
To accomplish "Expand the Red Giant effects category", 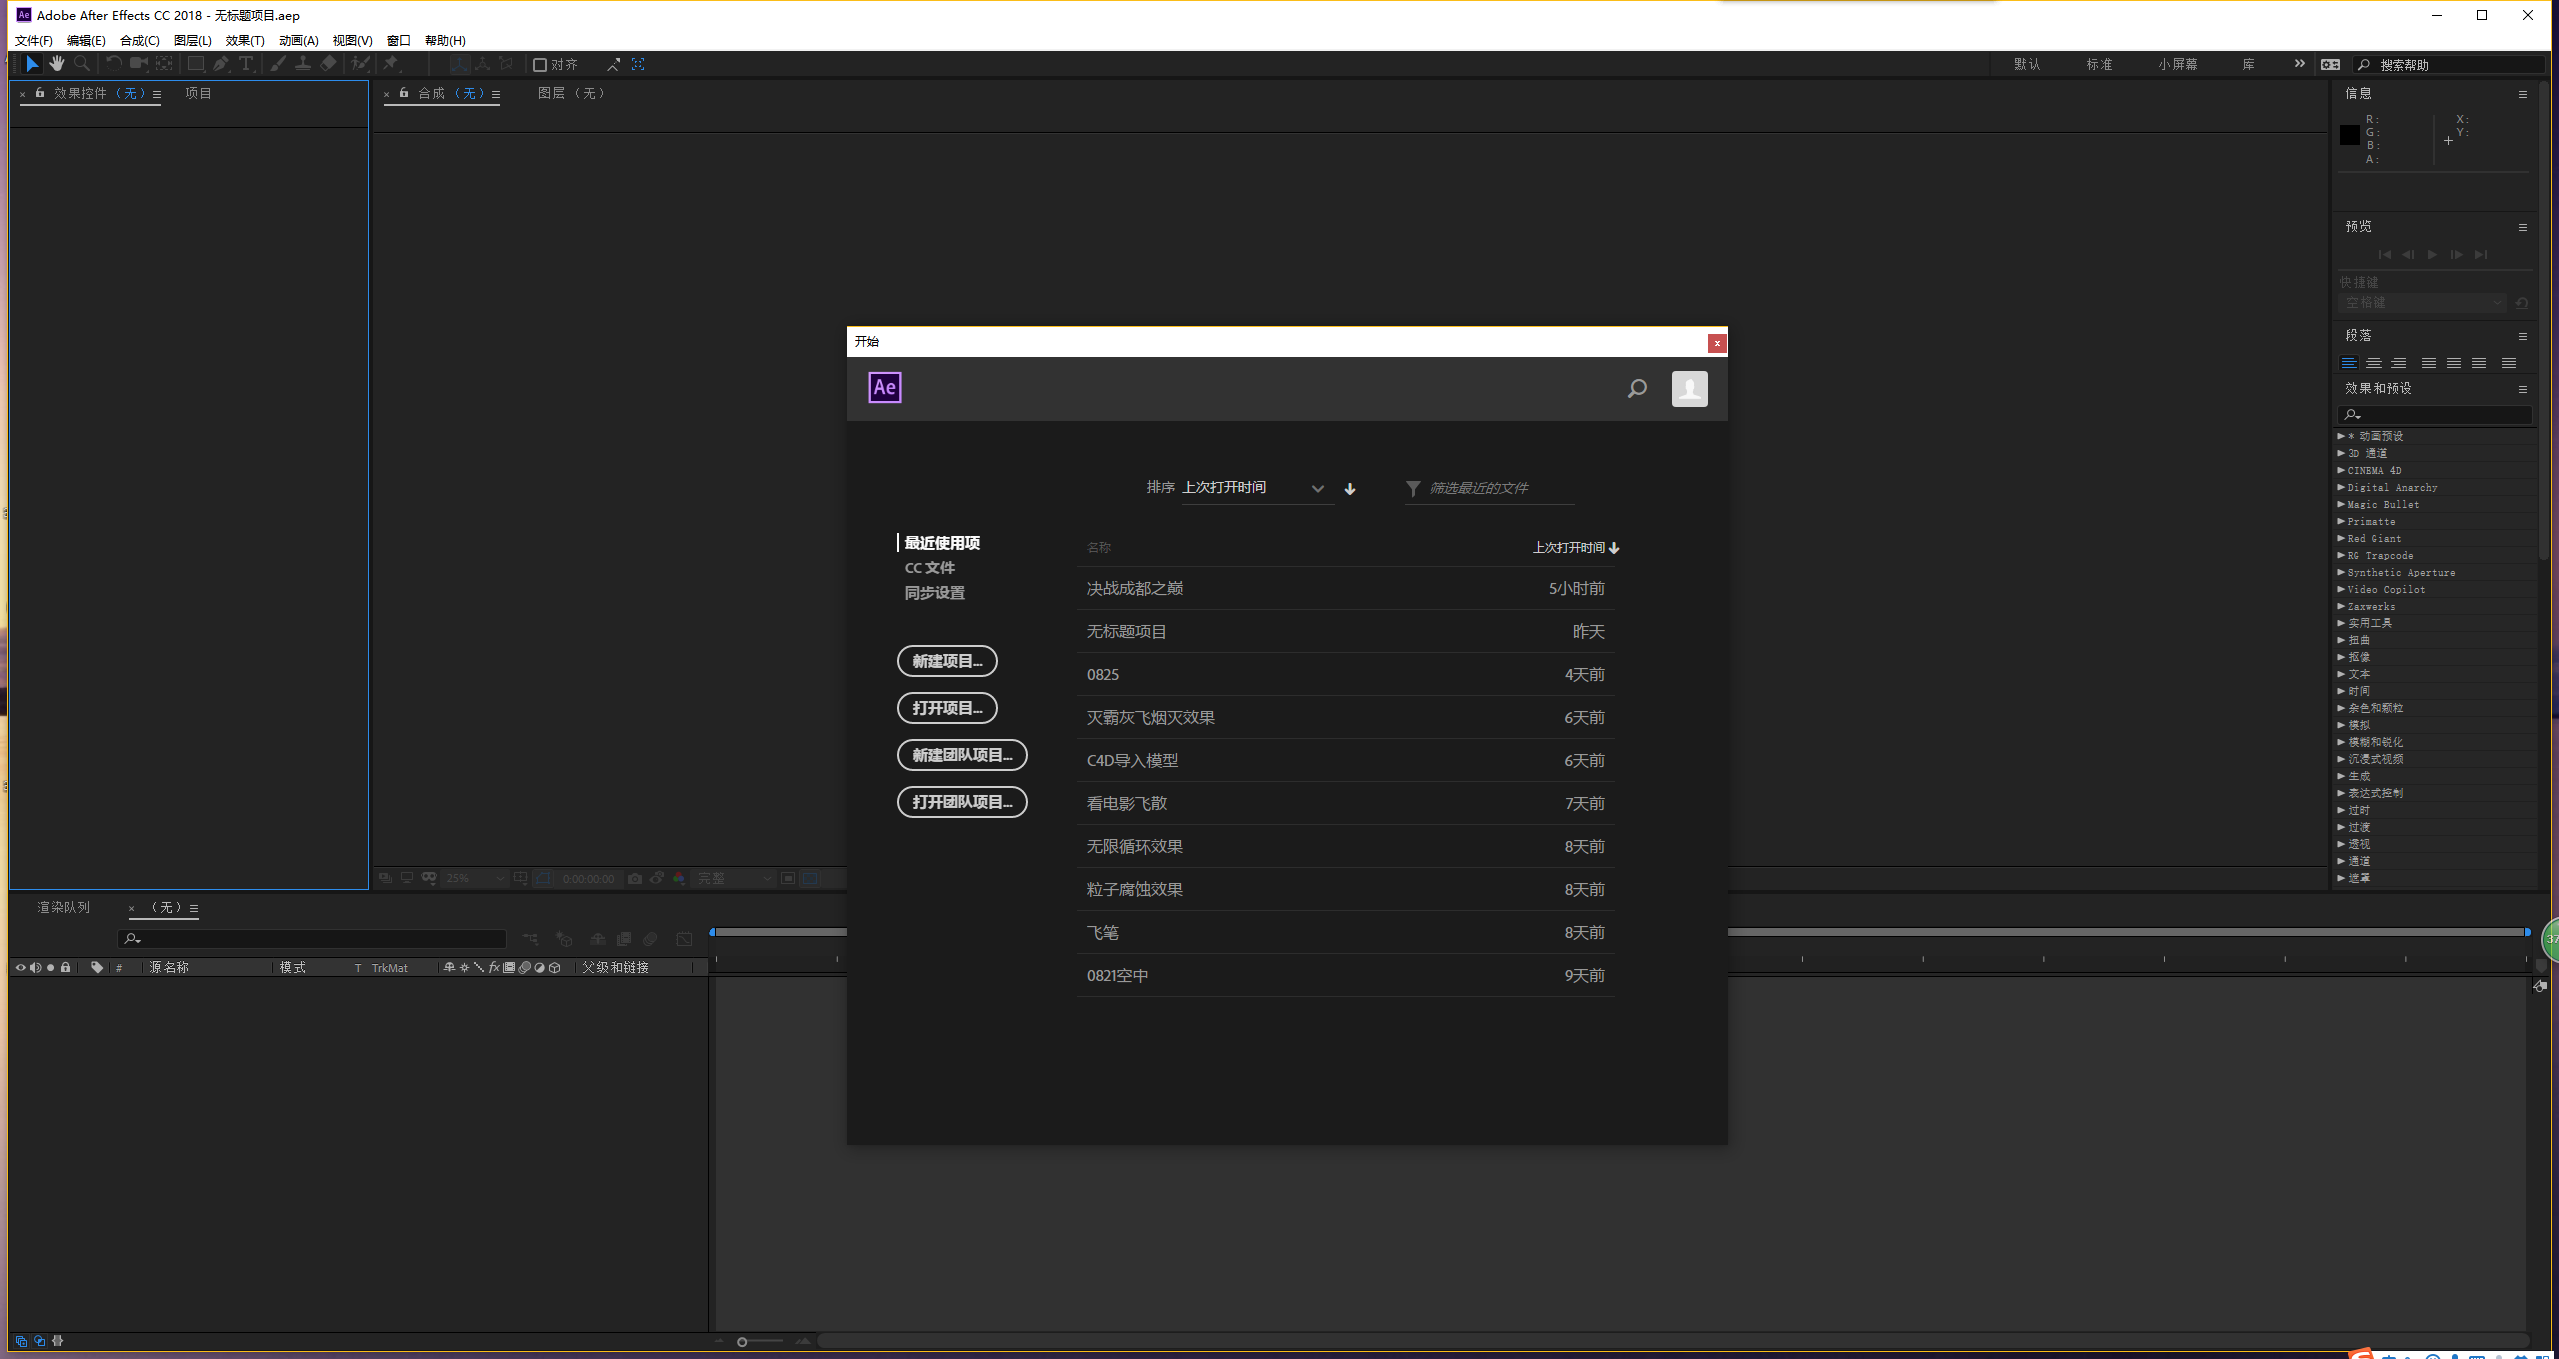I will (2341, 538).
